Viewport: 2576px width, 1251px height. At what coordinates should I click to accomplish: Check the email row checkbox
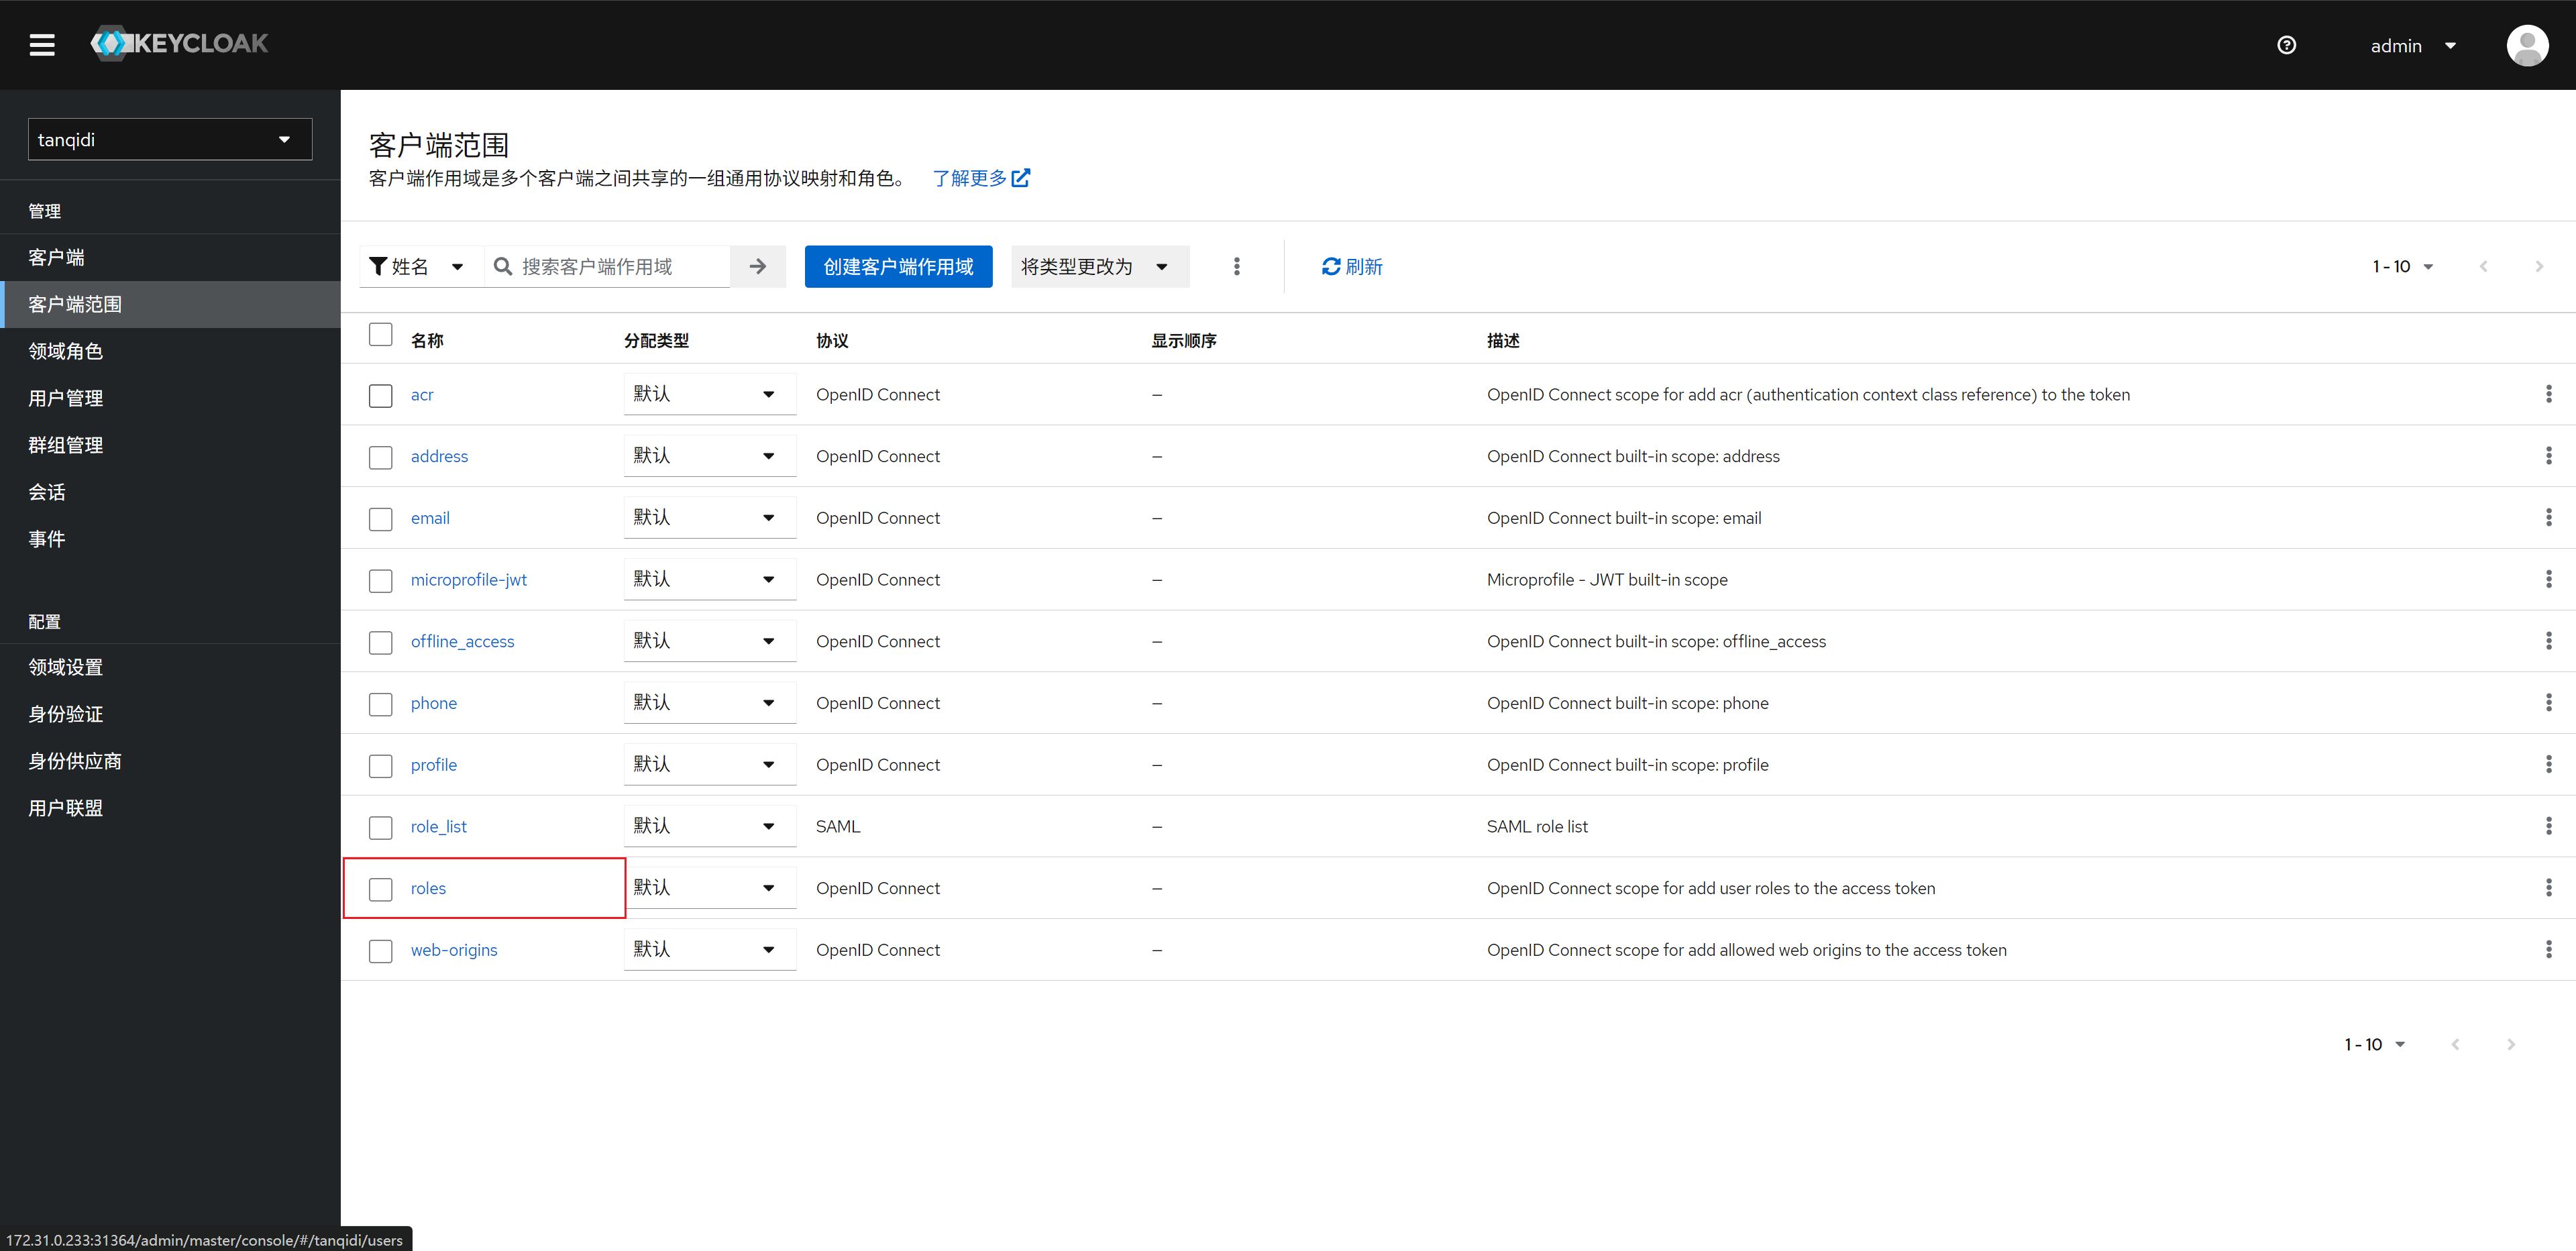point(380,520)
